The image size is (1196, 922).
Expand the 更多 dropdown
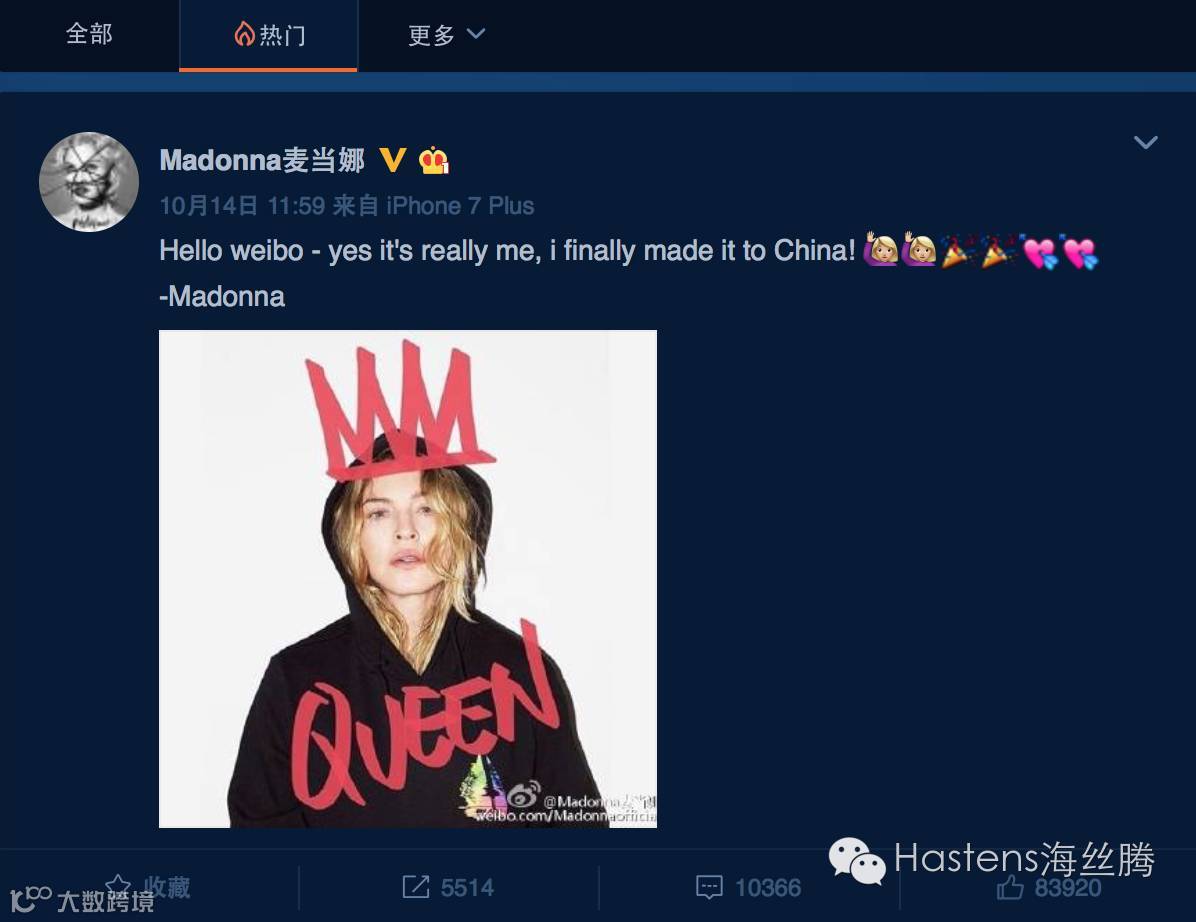(446, 34)
